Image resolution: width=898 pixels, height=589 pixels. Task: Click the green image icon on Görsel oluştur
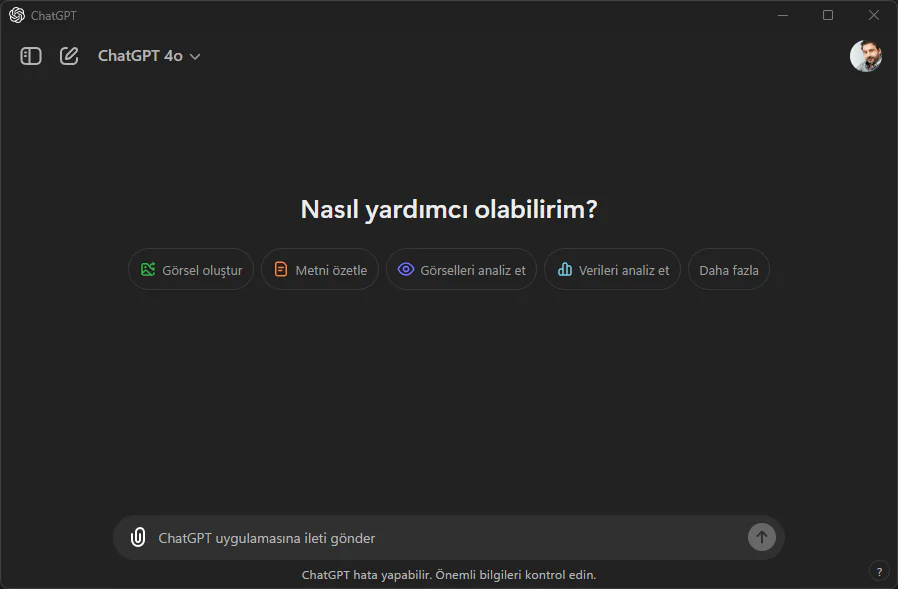click(x=146, y=269)
